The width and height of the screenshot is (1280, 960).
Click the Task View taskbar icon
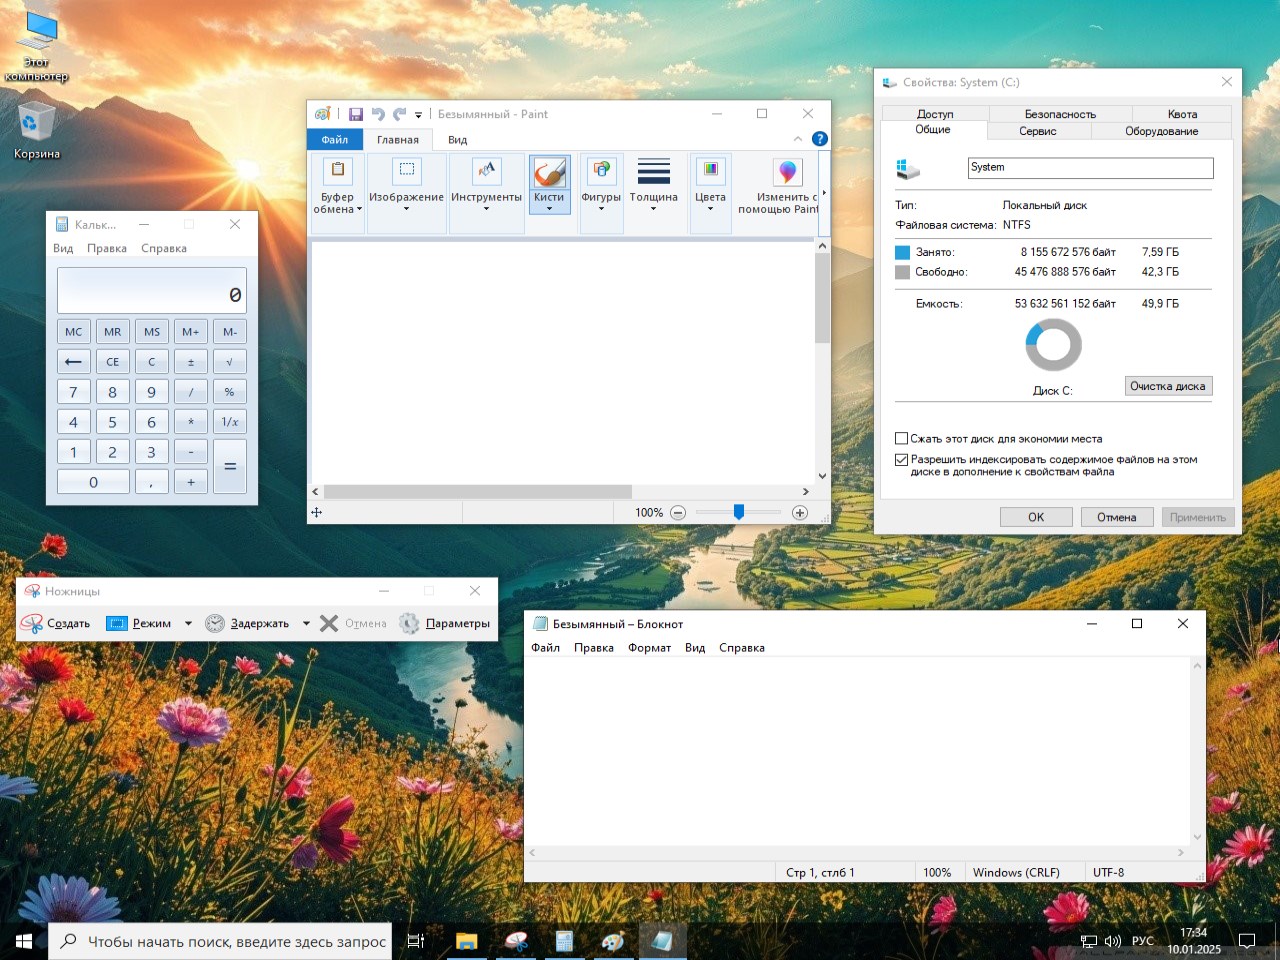pyautogui.click(x=416, y=941)
